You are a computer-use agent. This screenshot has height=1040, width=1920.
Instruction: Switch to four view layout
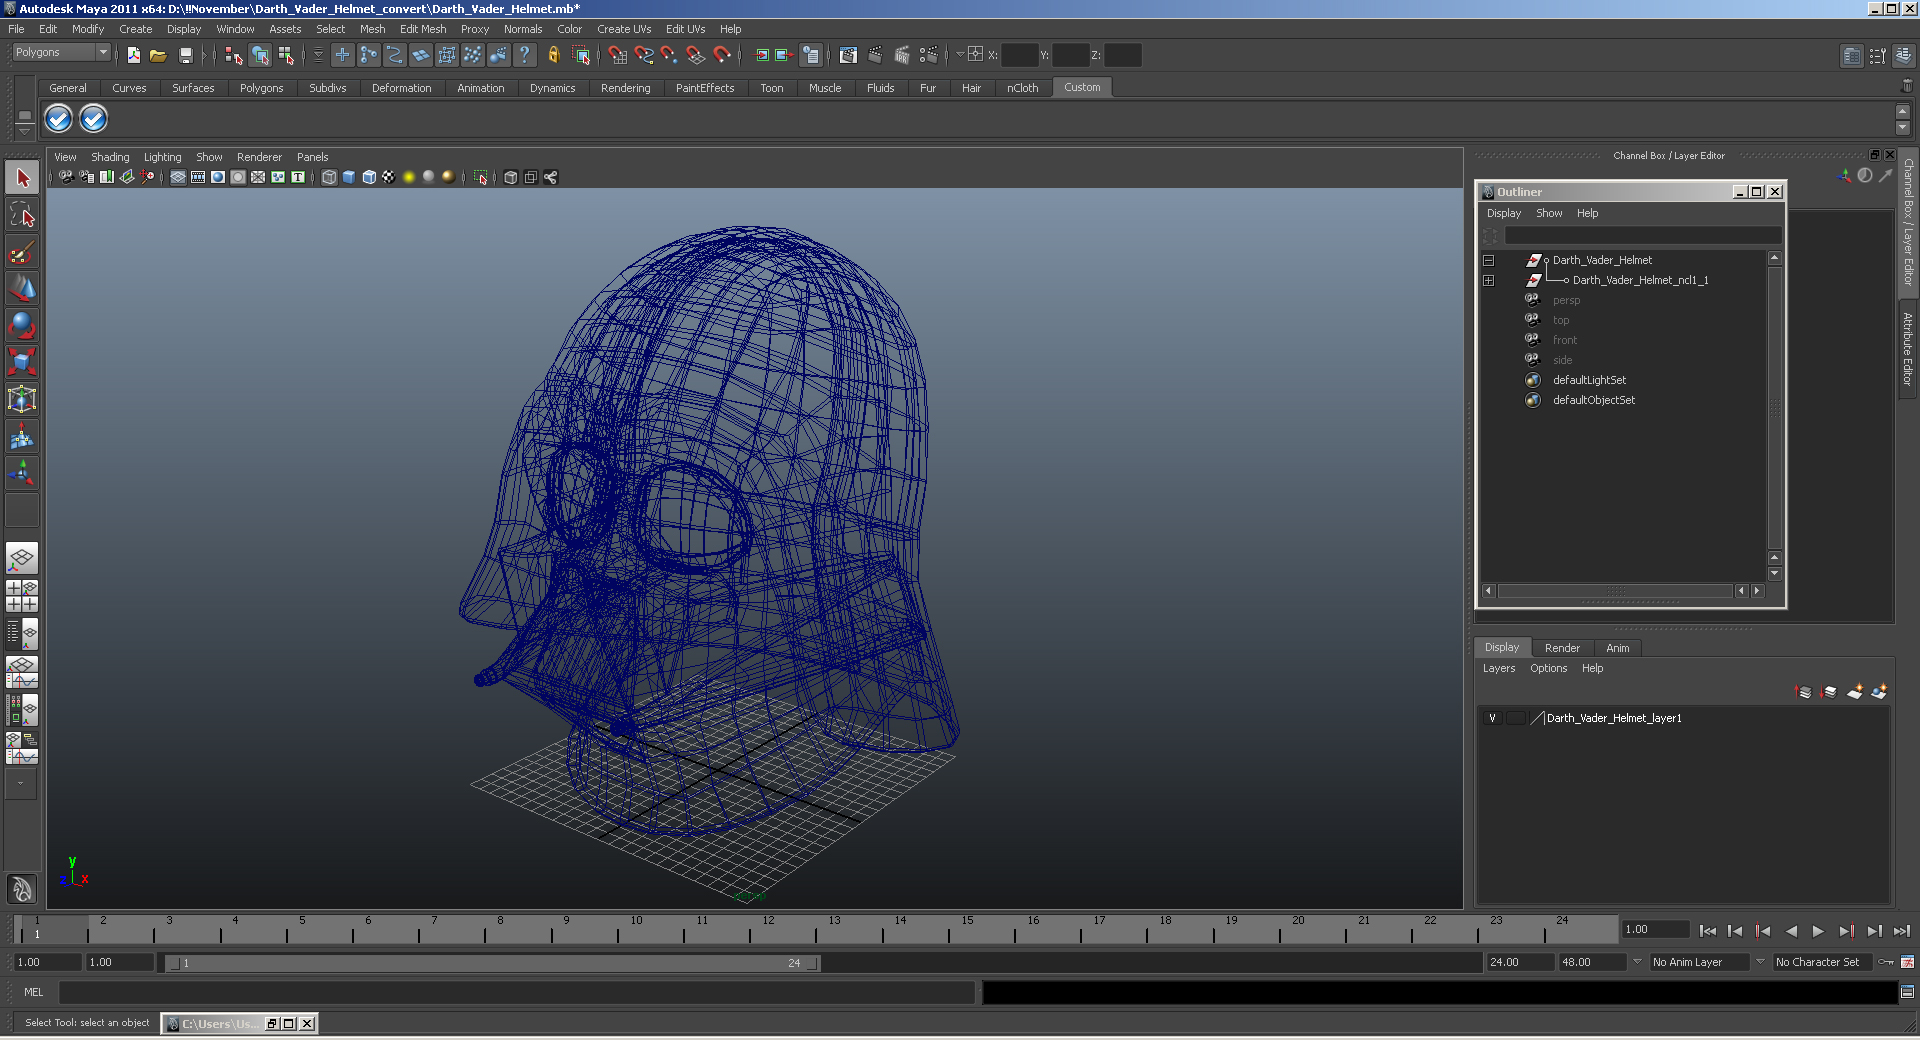point(22,596)
